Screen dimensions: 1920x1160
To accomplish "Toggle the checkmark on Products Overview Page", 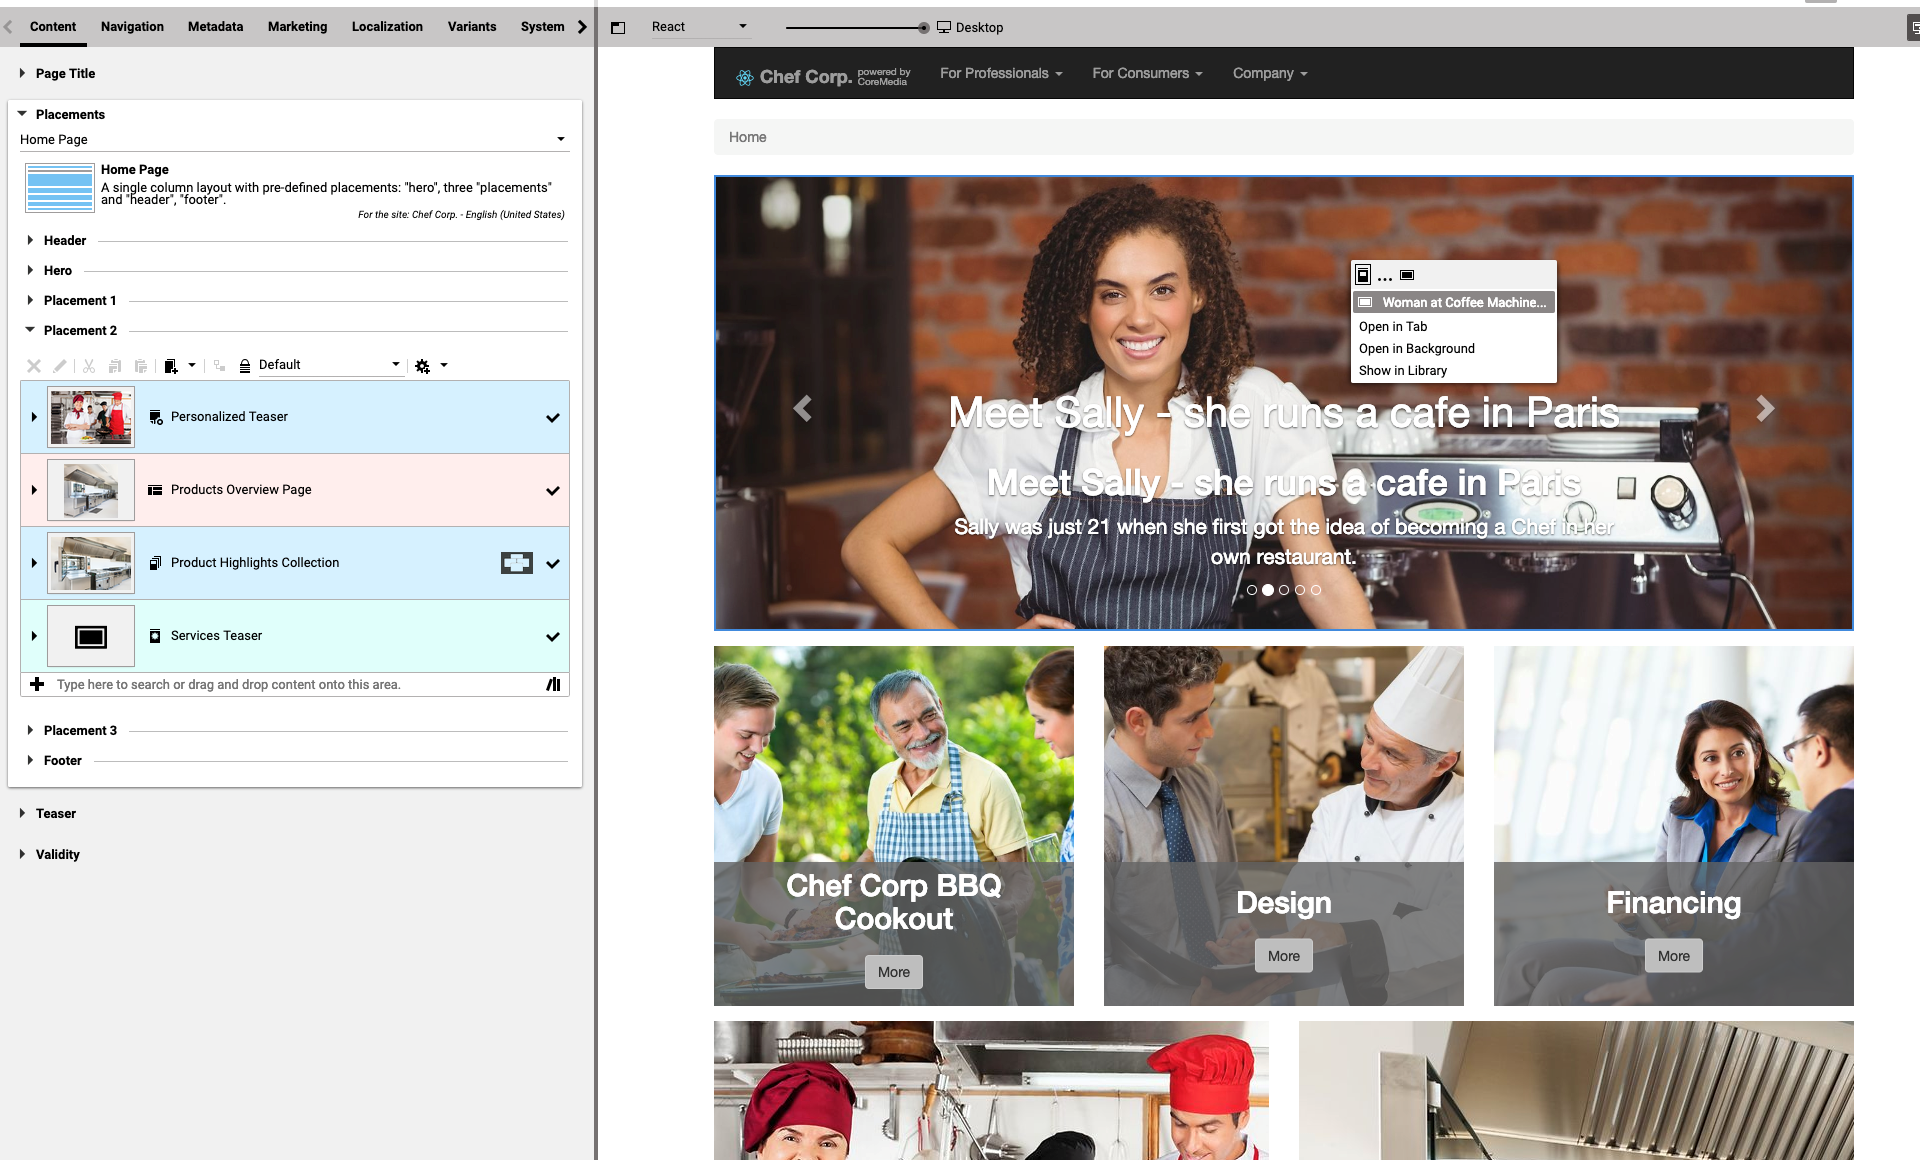I will 552,491.
